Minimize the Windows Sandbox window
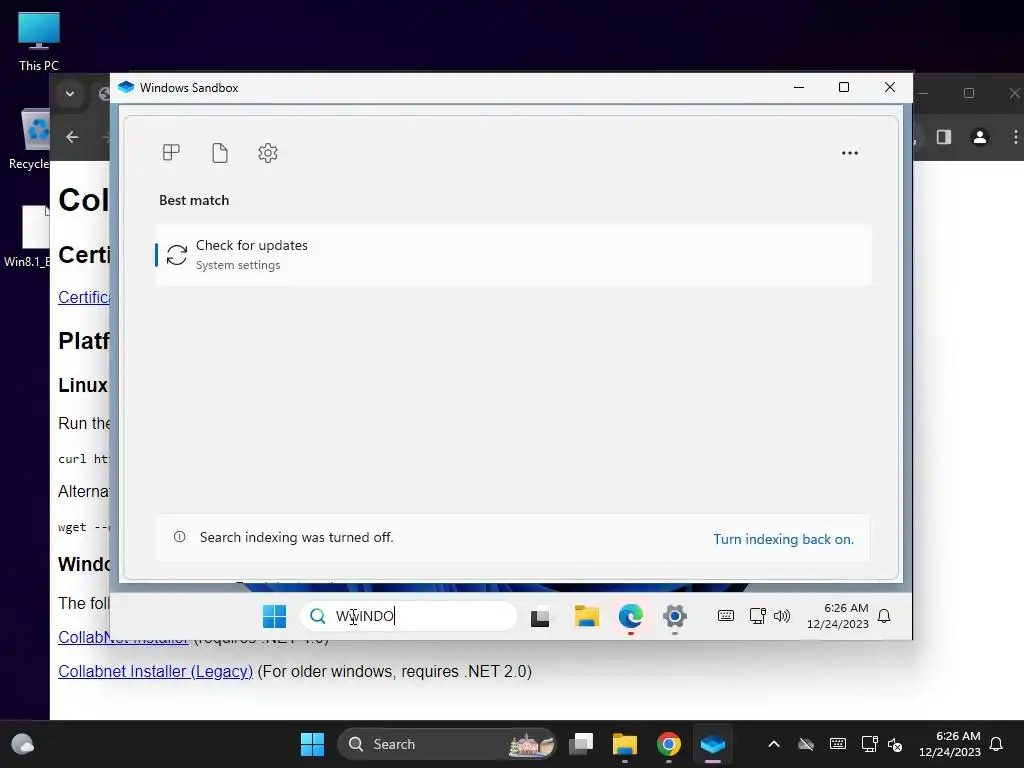Screen dimensions: 1024x768 click(799, 87)
